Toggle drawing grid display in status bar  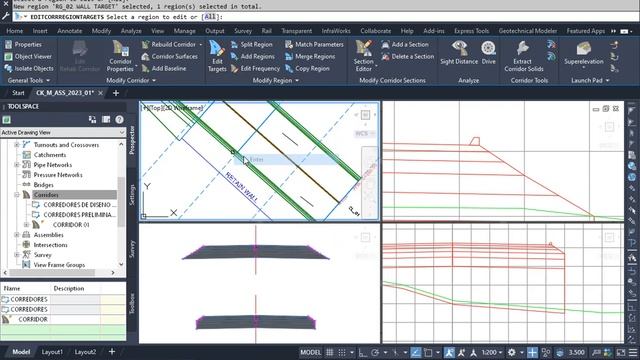pos(330,352)
